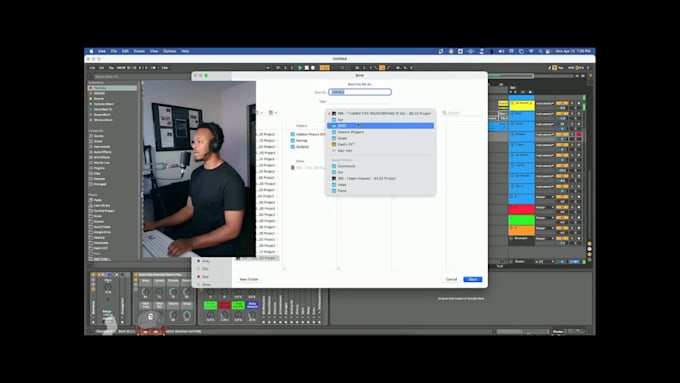
Task: Choose Music folder in location popup
Action: tap(380, 138)
